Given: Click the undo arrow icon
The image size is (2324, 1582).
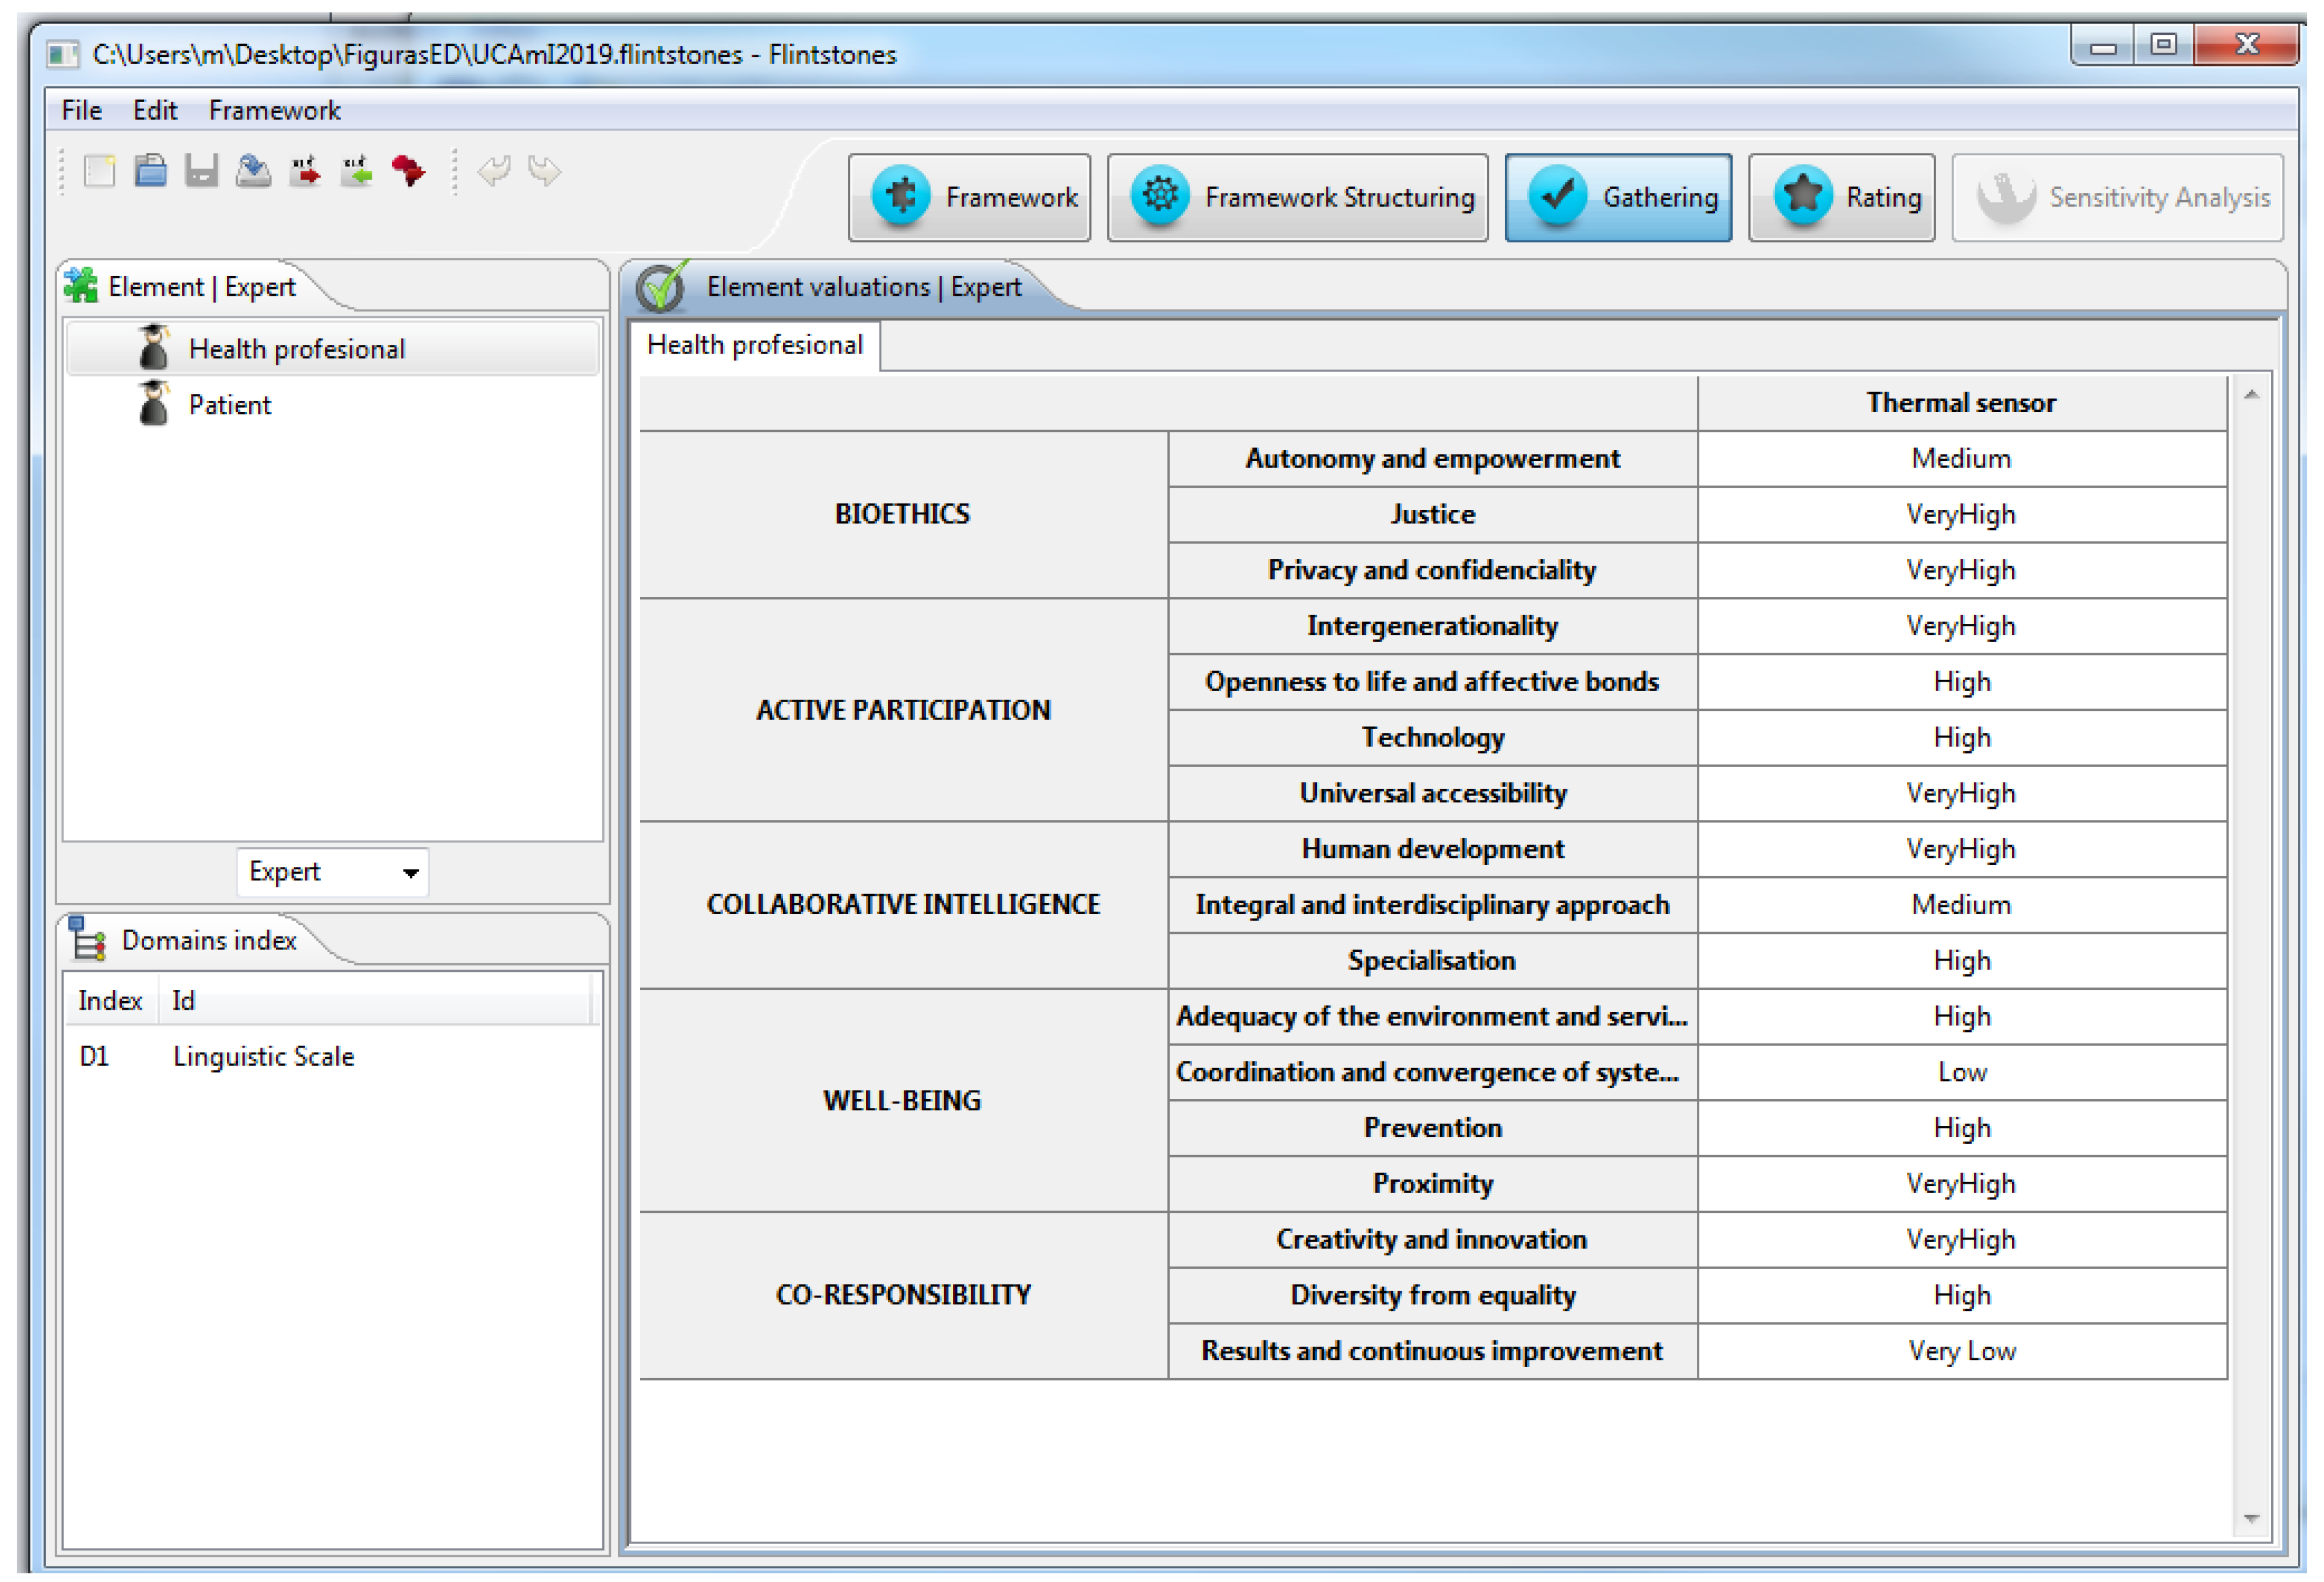Looking at the screenshot, I should [x=494, y=171].
